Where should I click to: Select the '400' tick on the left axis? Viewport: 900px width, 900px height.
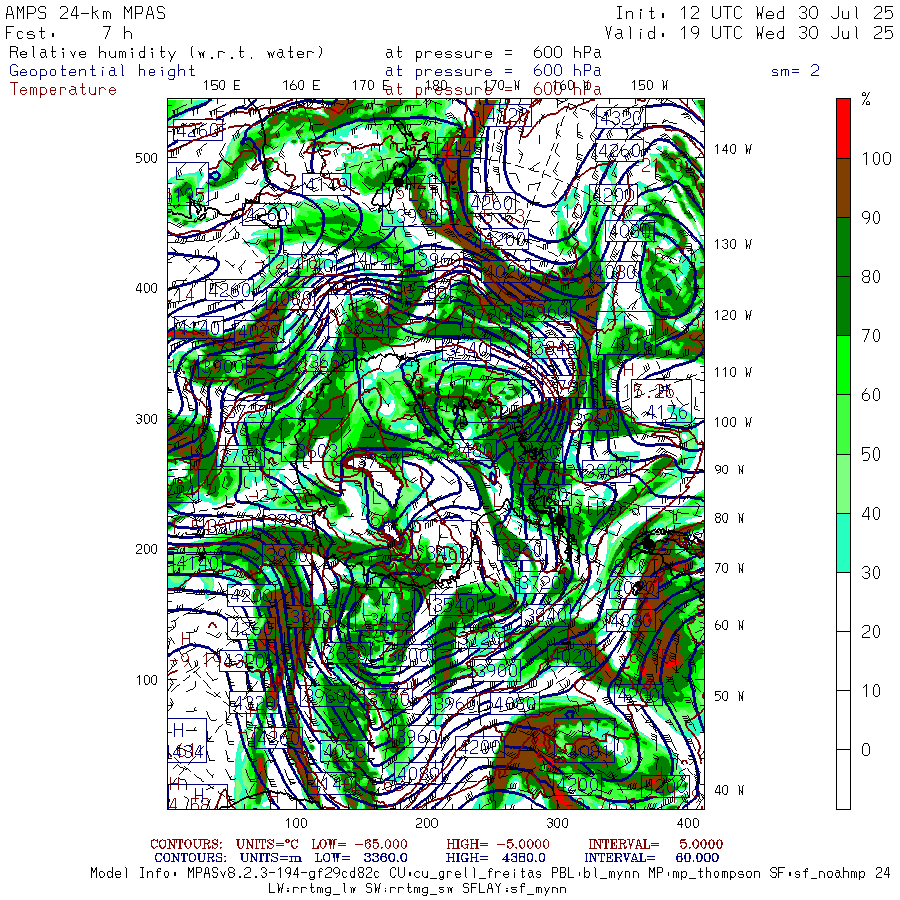tap(146, 288)
